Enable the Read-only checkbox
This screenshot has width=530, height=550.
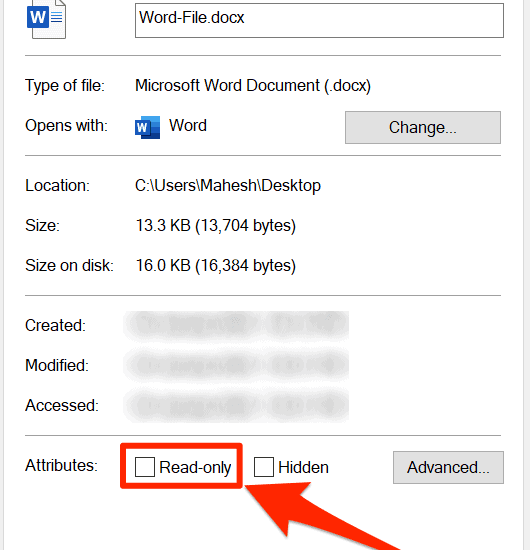coord(145,467)
